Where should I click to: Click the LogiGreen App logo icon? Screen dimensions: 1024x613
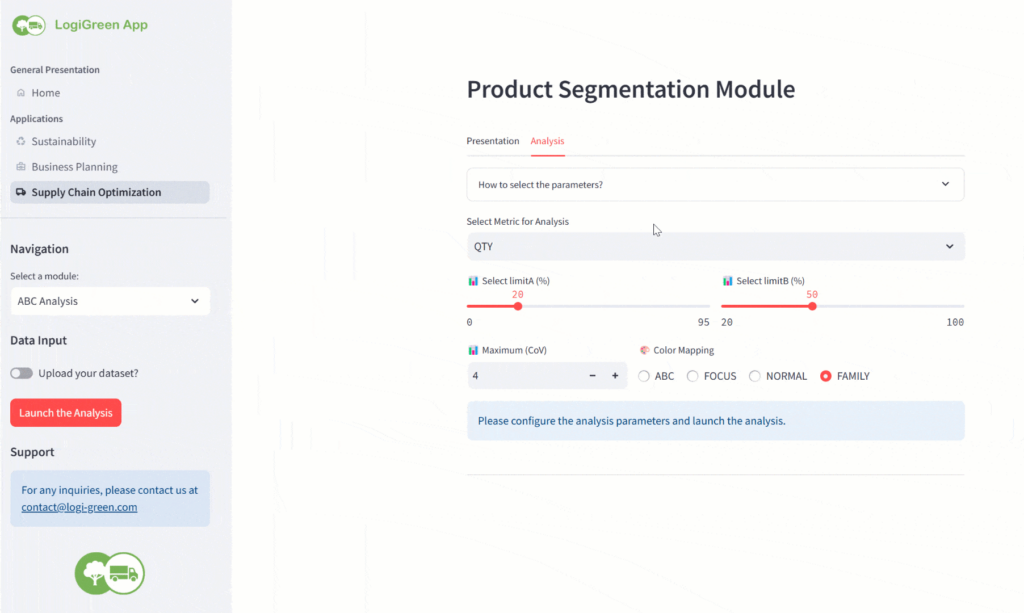(x=28, y=25)
